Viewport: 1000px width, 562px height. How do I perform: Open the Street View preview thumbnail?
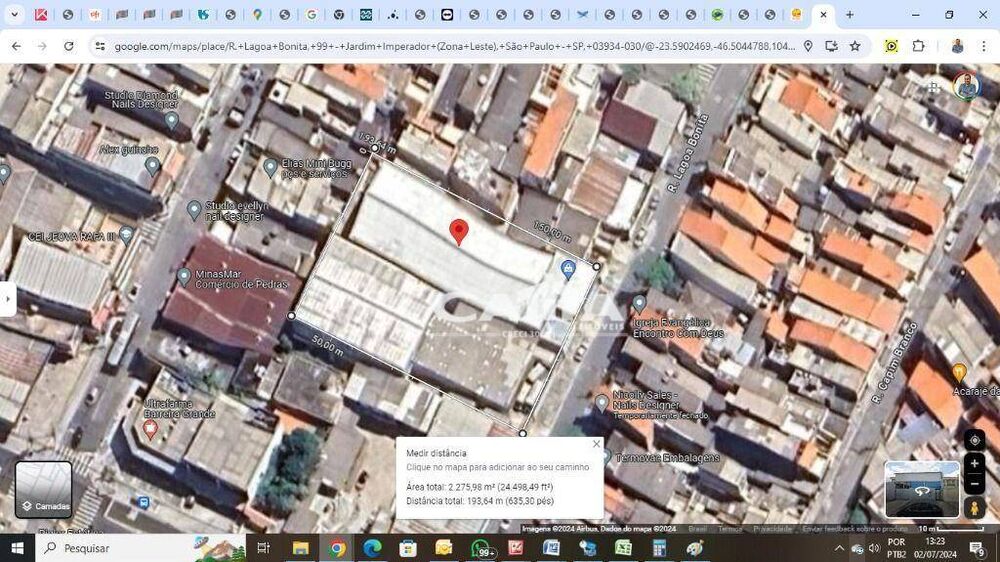coord(922,489)
